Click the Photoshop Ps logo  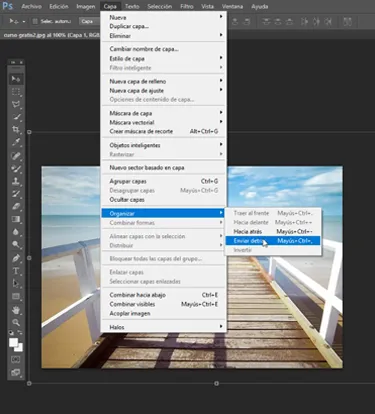[7, 6]
